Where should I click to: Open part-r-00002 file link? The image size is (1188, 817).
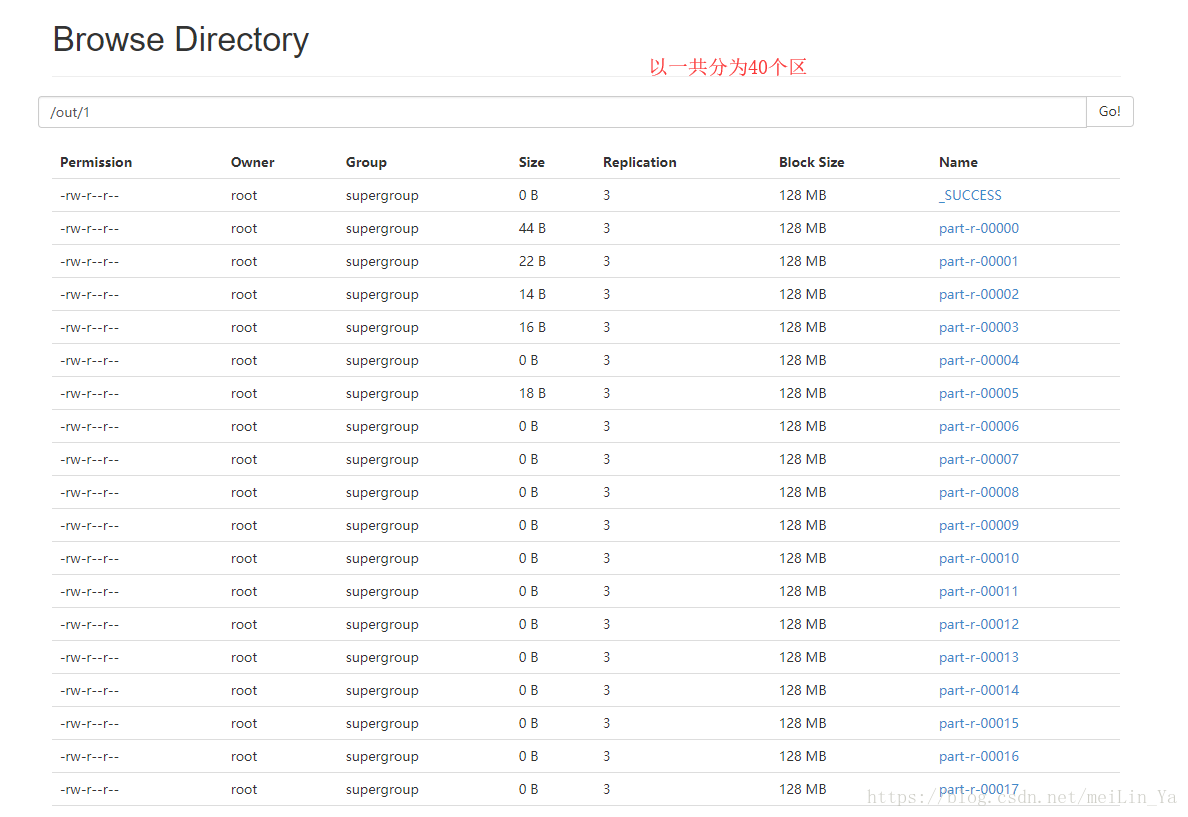pyautogui.click(x=978, y=294)
